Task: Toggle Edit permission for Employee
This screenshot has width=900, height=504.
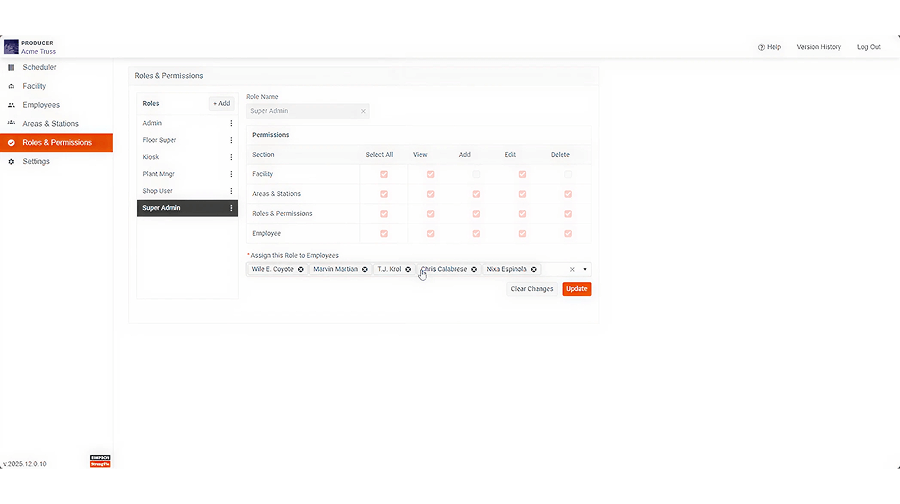Action: click(522, 234)
